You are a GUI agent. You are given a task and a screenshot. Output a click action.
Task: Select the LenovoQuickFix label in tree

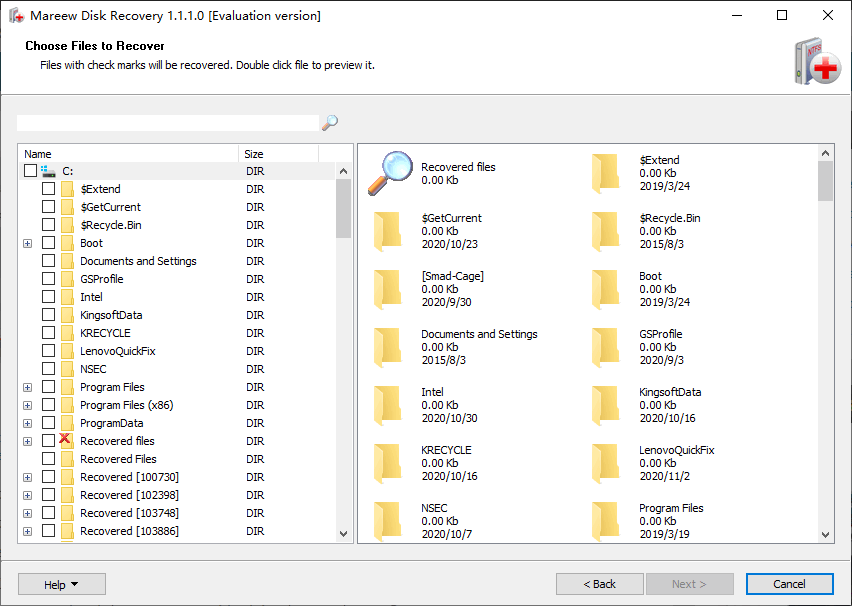tap(117, 351)
